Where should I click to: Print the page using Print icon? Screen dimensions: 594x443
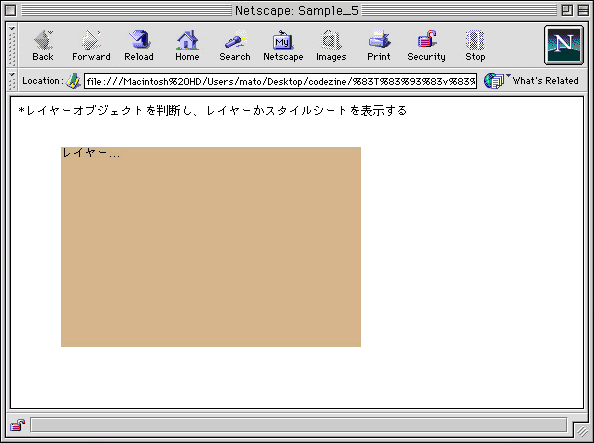point(379,45)
